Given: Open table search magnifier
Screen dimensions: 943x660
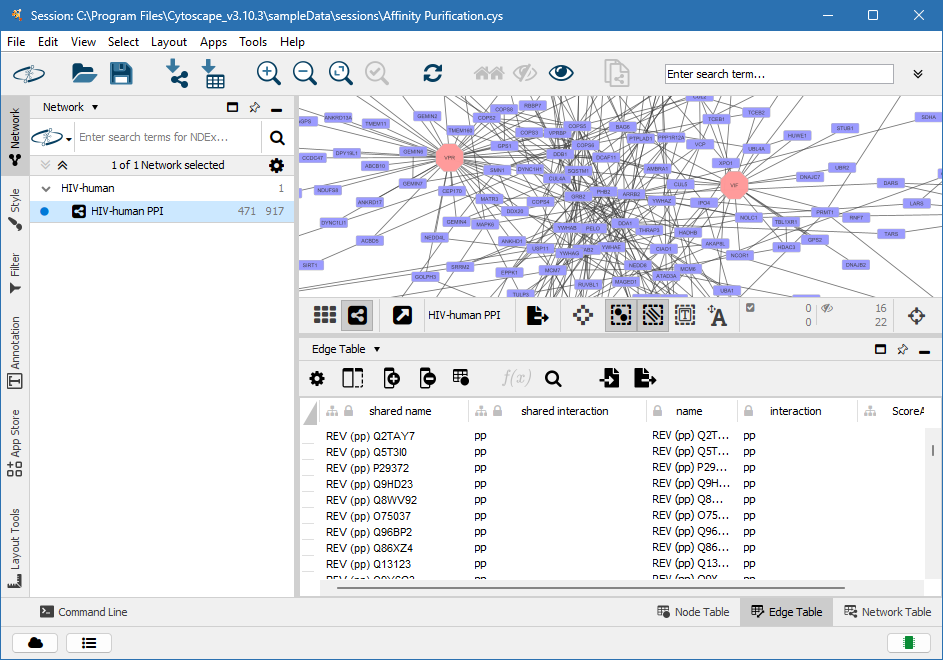Looking at the screenshot, I should (553, 378).
